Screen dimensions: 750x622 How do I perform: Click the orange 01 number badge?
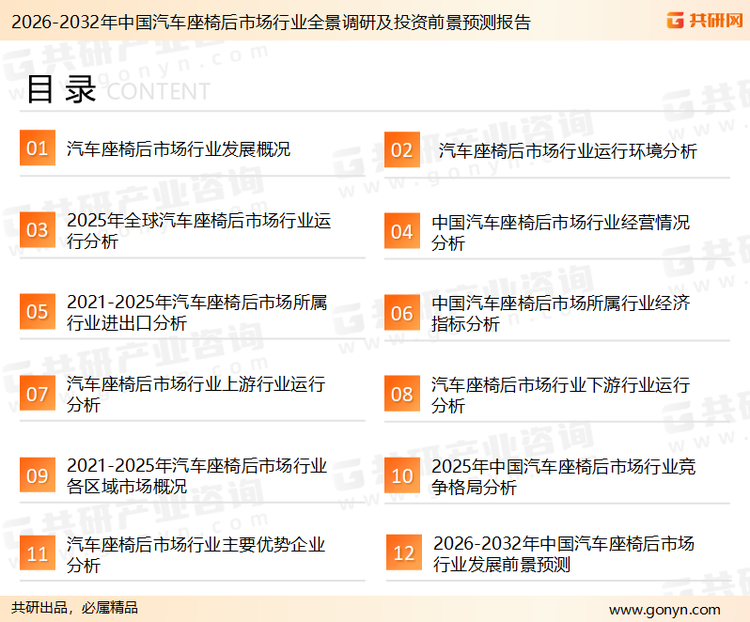coord(37,148)
